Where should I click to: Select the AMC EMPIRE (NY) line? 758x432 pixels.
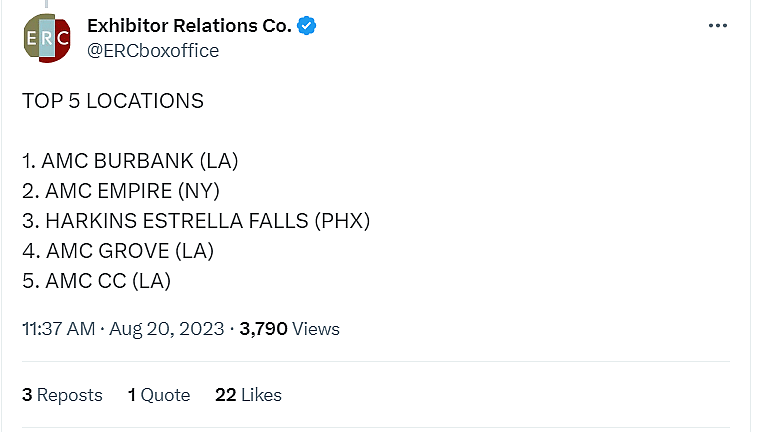120,191
